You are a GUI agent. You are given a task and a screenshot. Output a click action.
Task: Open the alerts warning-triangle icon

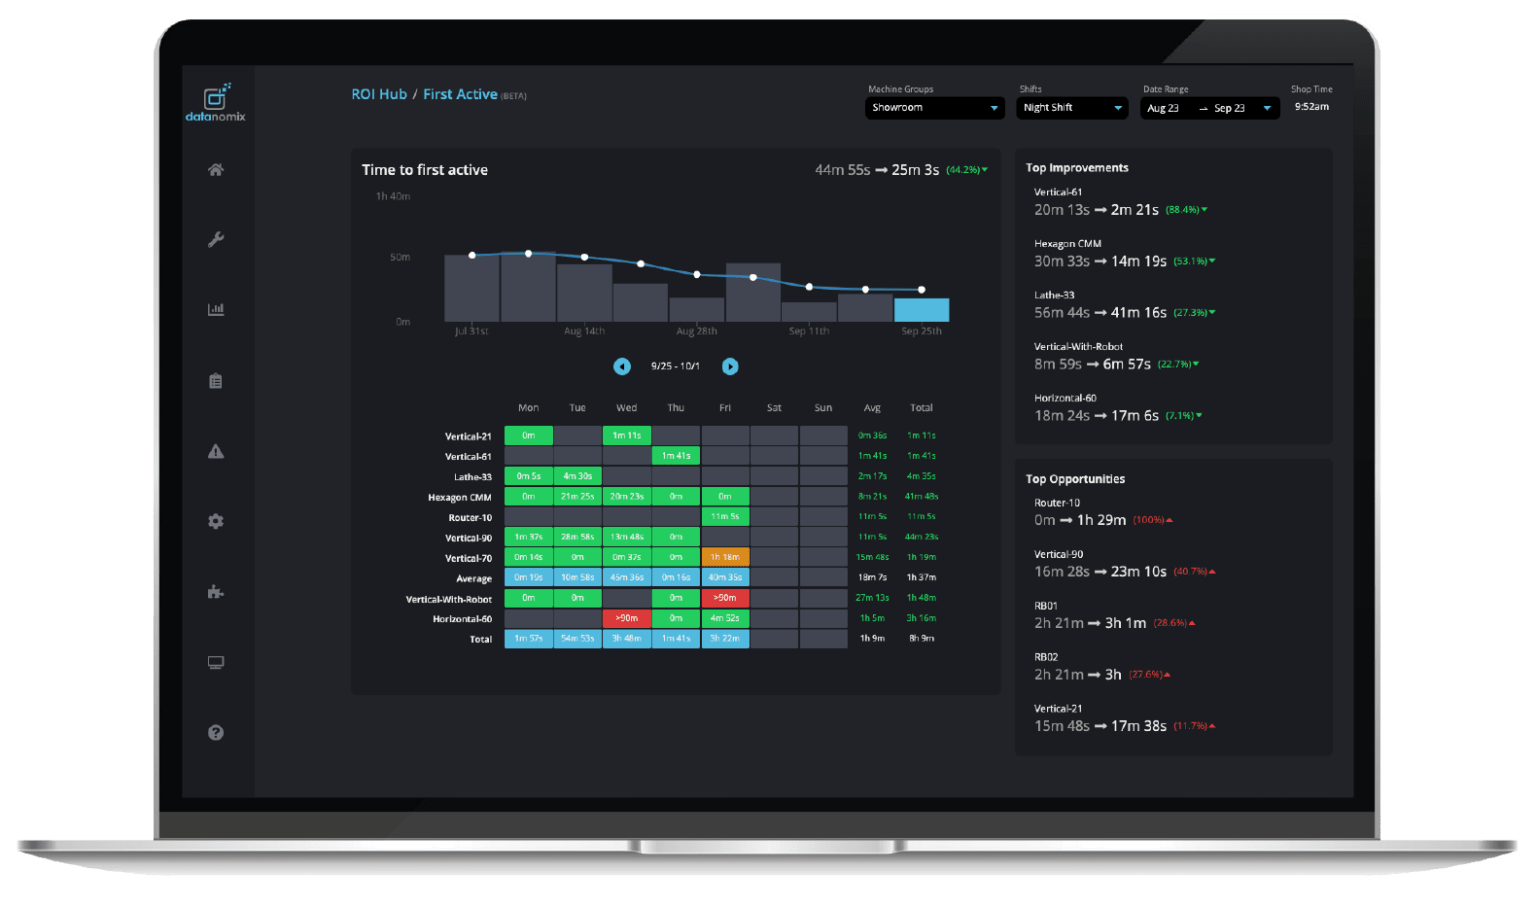(x=215, y=451)
